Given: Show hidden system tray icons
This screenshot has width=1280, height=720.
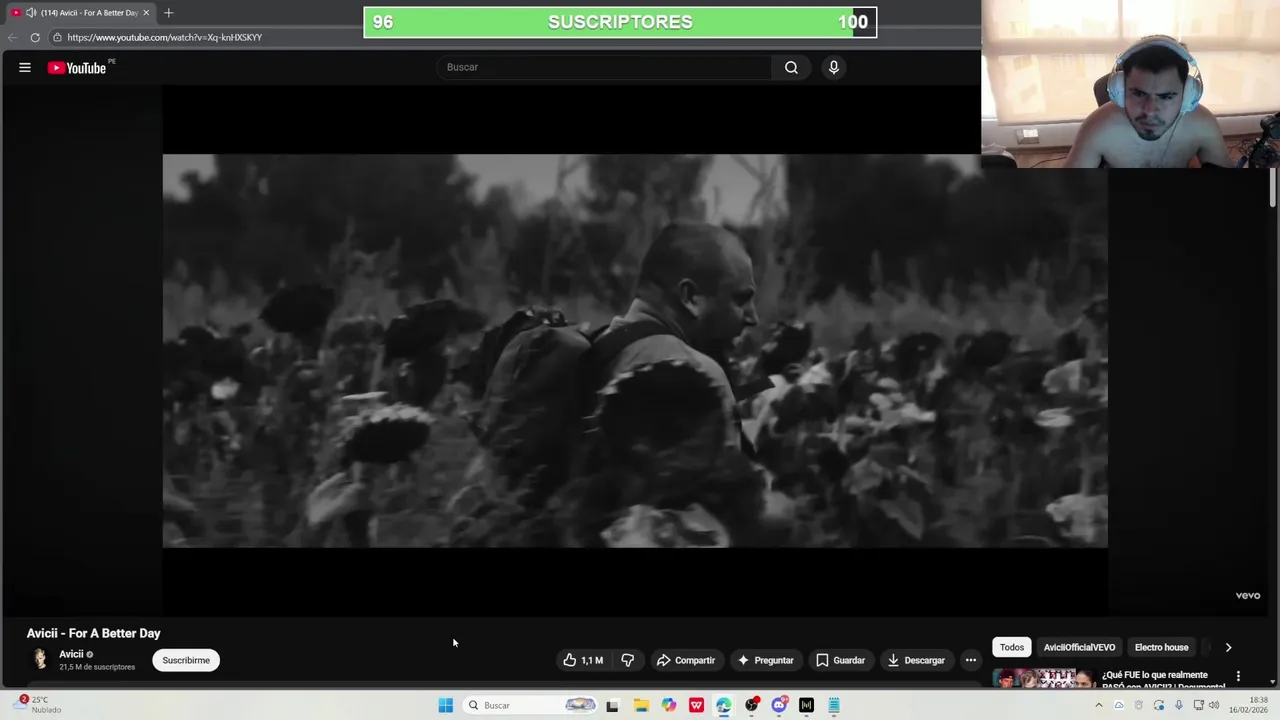Looking at the screenshot, I should click(x=1098, y=705).
